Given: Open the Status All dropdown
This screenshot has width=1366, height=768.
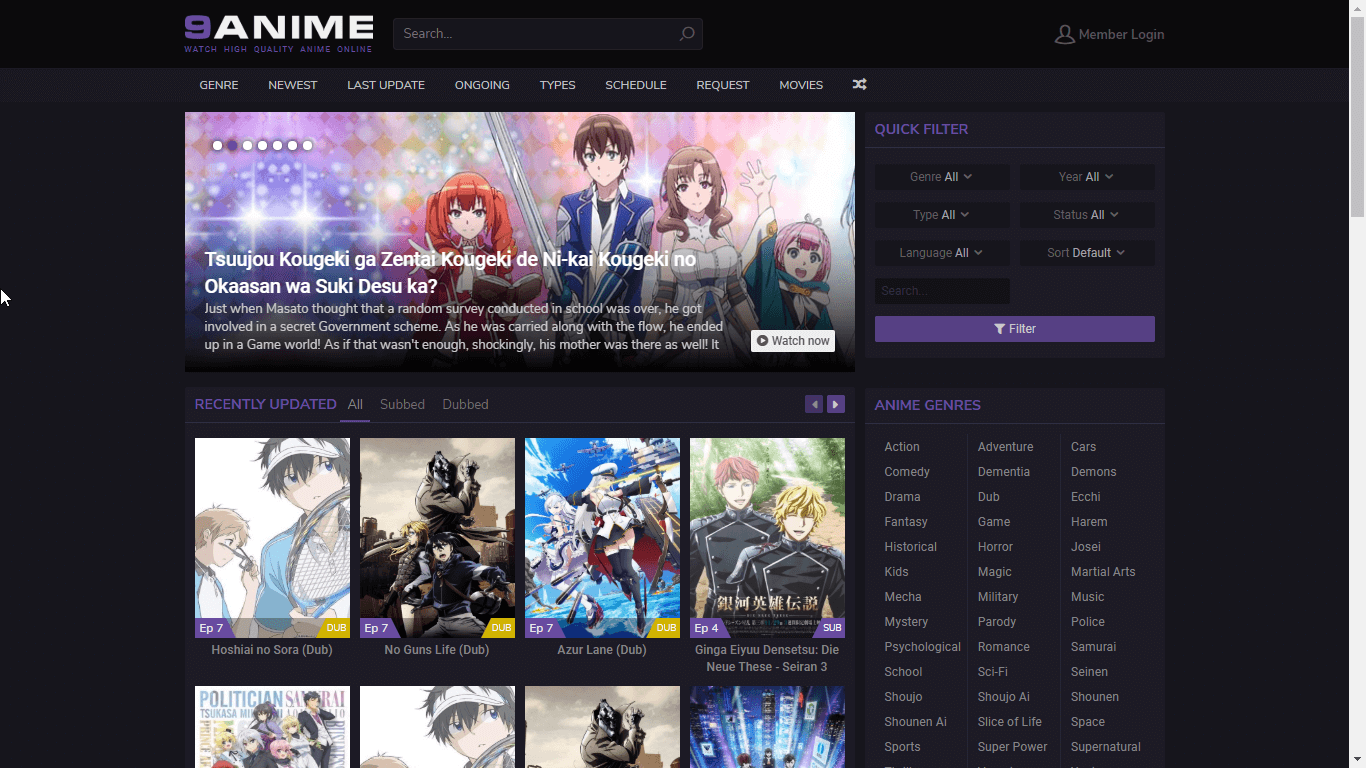Looking at the screenshot, I should pos(1087,215).
